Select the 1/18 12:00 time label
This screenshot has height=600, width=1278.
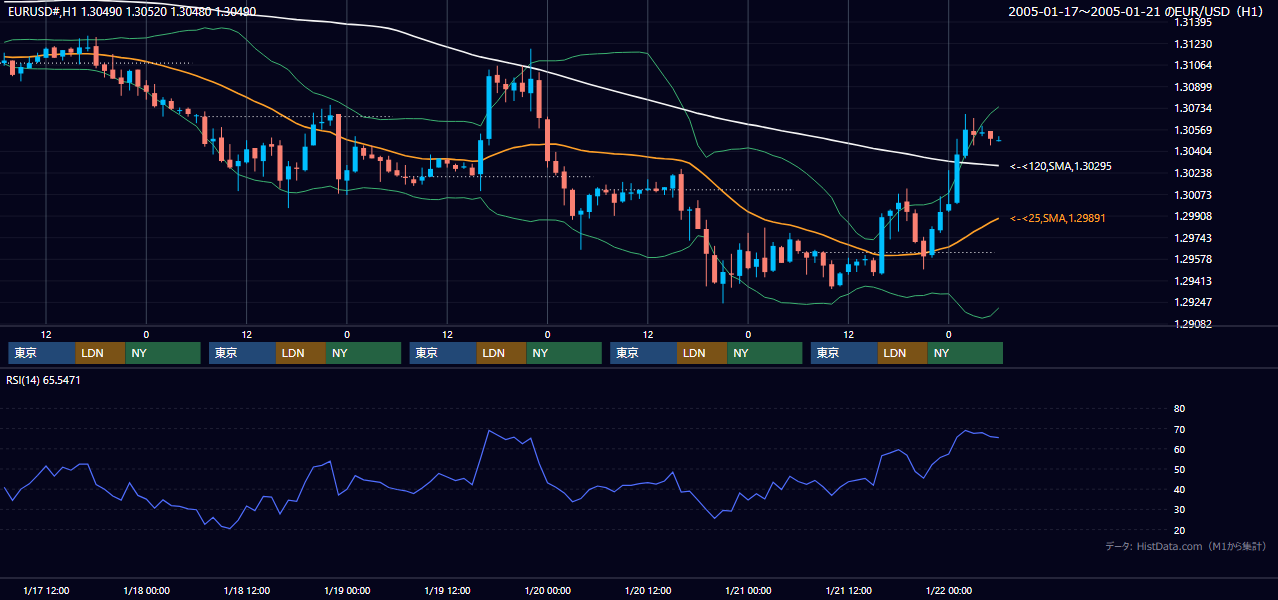tap(246, 591)
